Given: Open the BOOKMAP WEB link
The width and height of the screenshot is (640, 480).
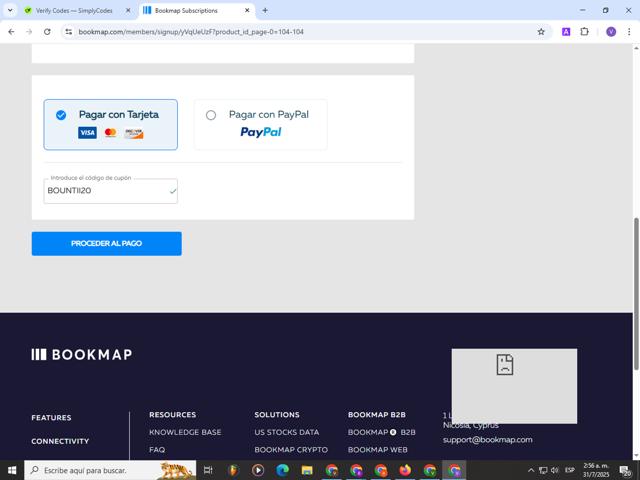Looking at the screenshot, I should tap(378, 449).
